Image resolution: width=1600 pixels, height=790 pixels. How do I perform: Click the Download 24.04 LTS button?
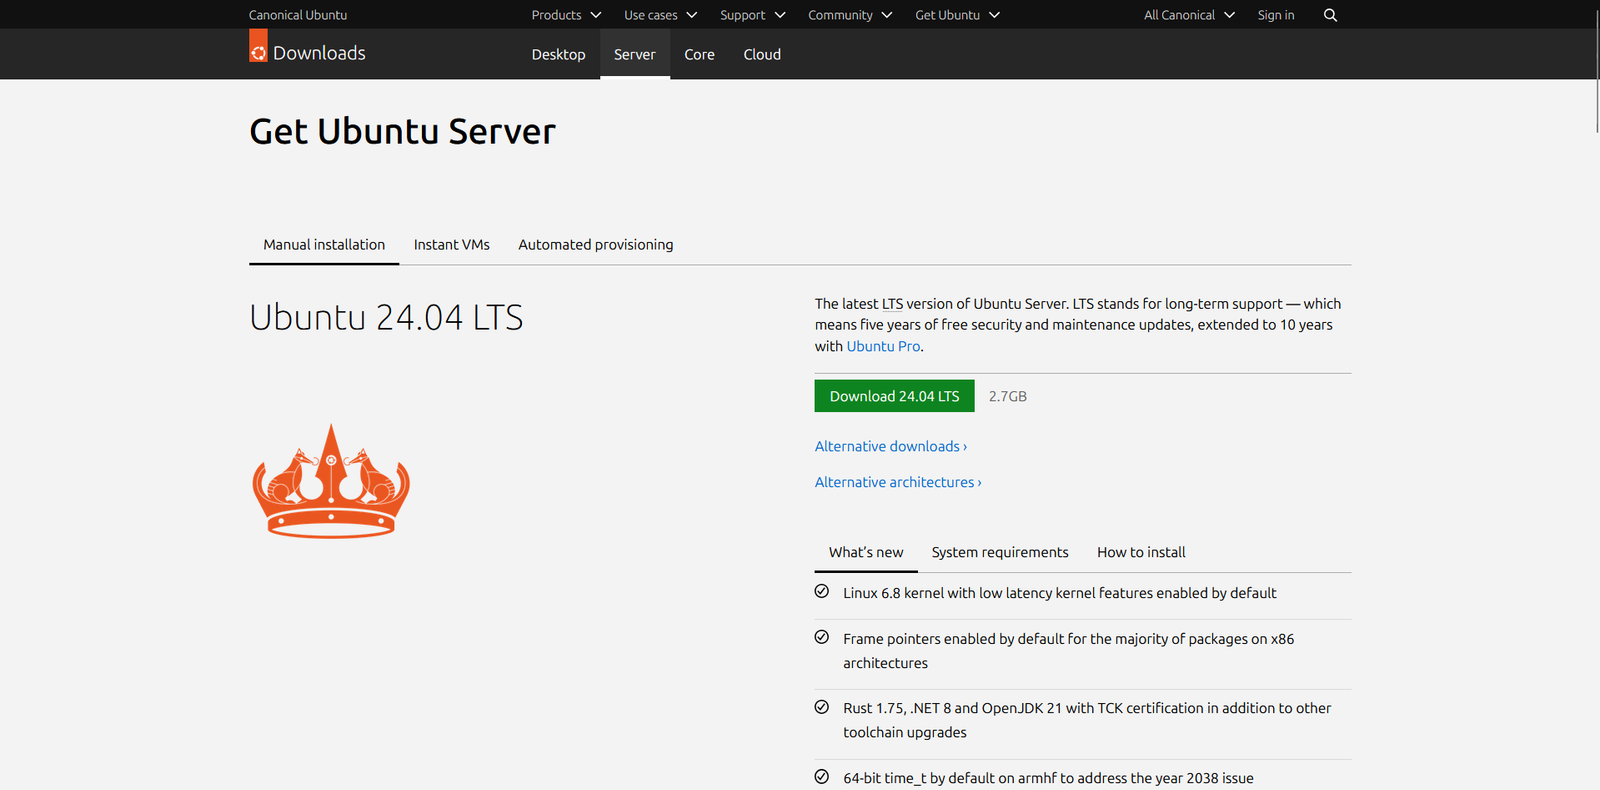[894, 396]
